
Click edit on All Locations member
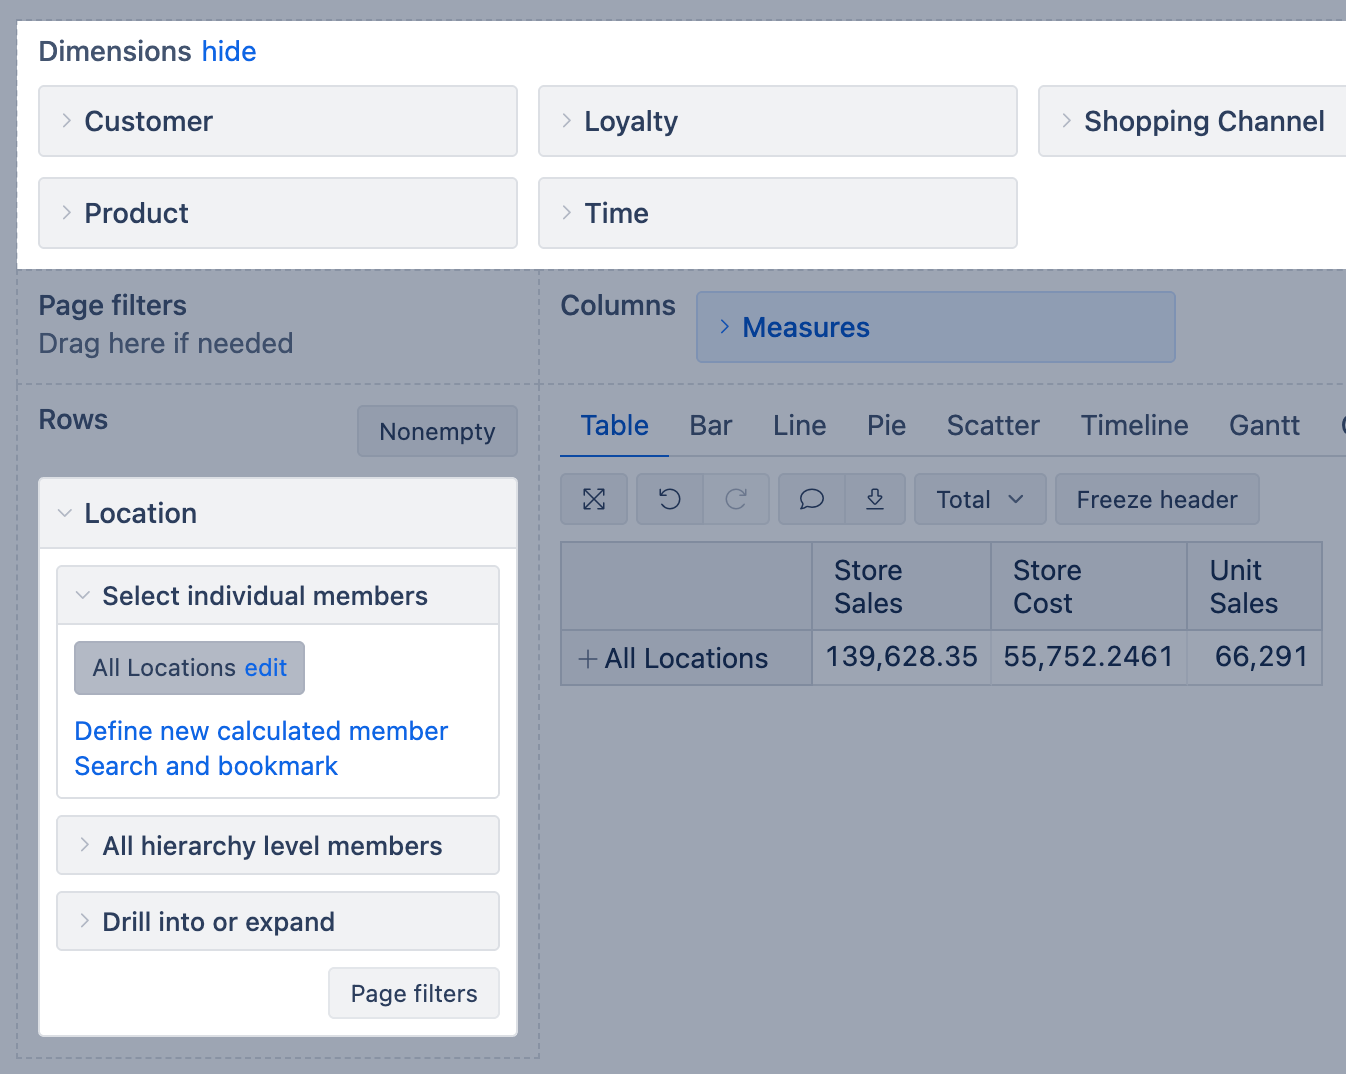point(266,668)
